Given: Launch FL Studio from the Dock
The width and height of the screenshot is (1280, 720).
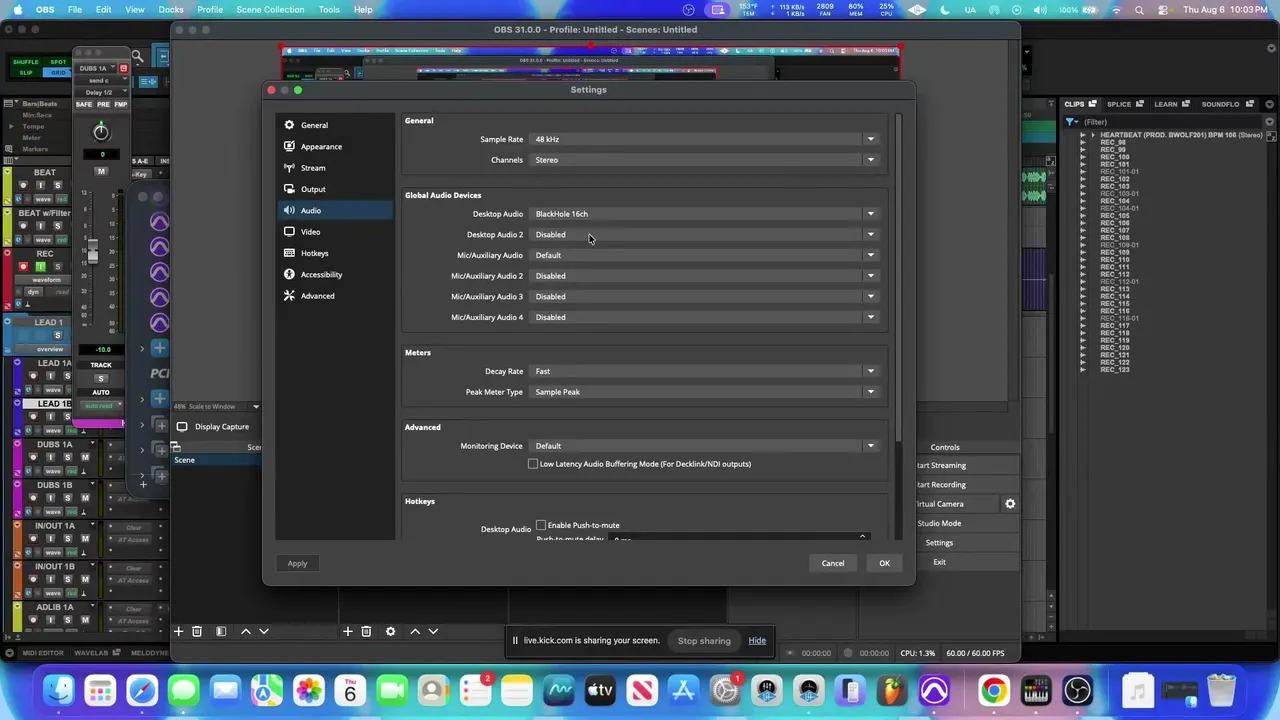Looking at the screenshot, I should pyautogui.click(x=892, y=690).
